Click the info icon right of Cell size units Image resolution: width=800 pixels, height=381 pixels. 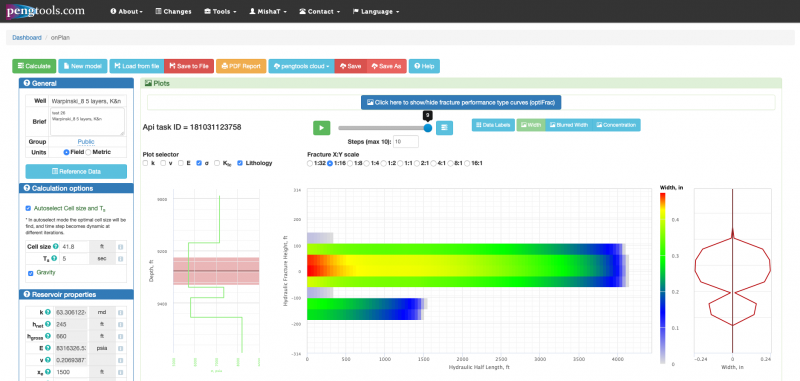[x=121, y=247]
